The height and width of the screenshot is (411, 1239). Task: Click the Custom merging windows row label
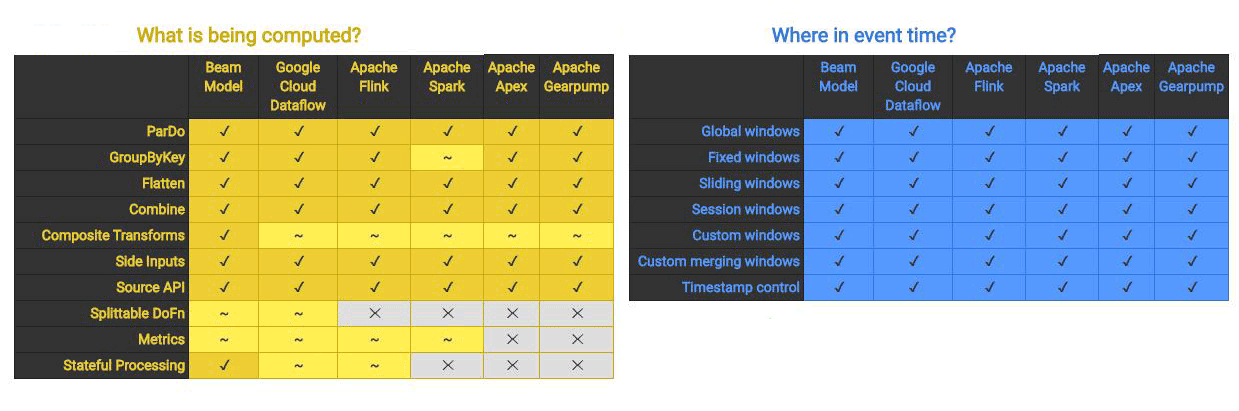[x=719, y=261]
